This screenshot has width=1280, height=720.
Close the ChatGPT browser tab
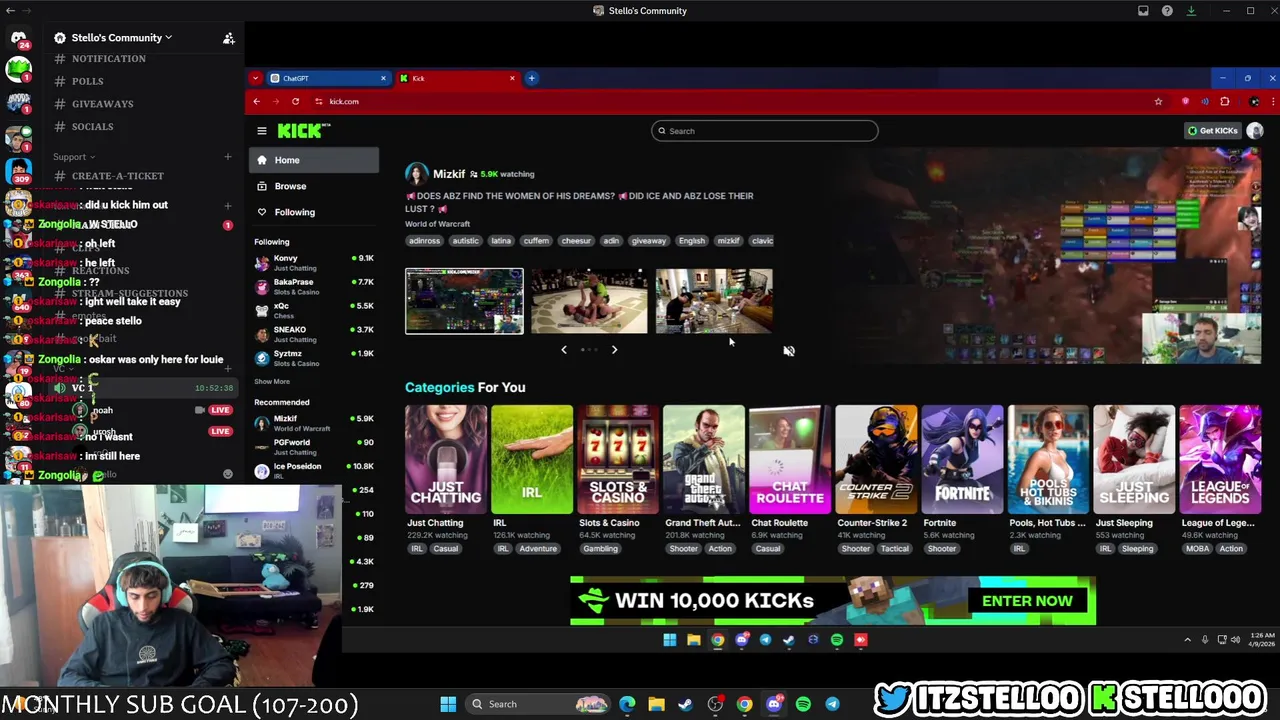tap(383, 78)
